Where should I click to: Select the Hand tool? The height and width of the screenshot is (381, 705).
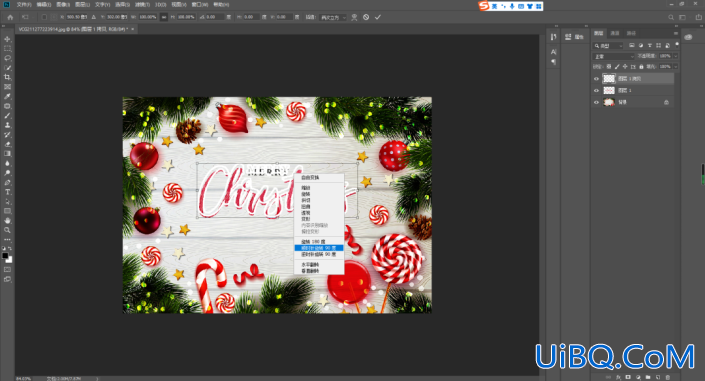pos(7,220)
